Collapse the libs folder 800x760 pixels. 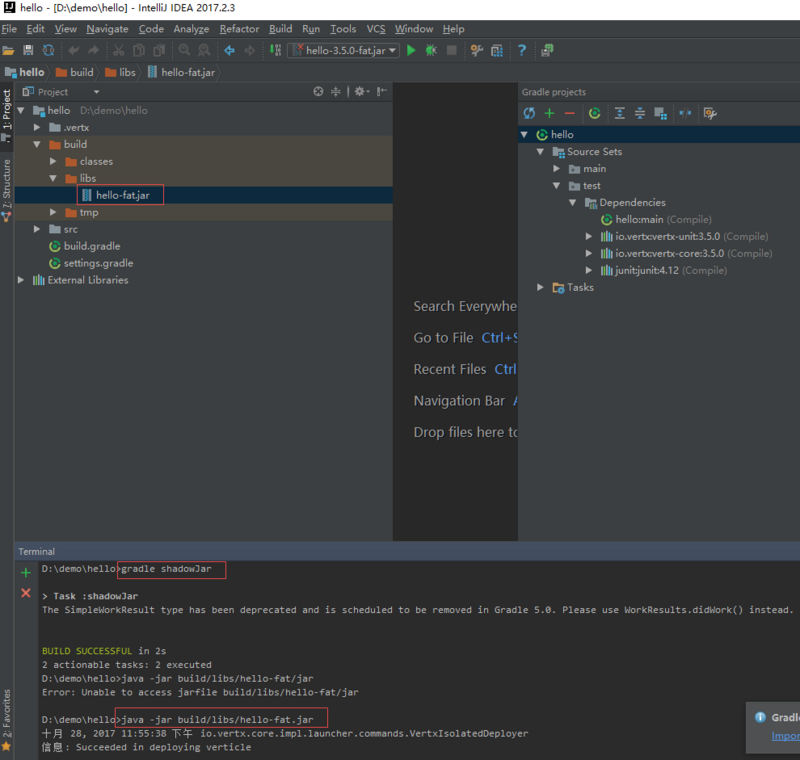(53, 178)
